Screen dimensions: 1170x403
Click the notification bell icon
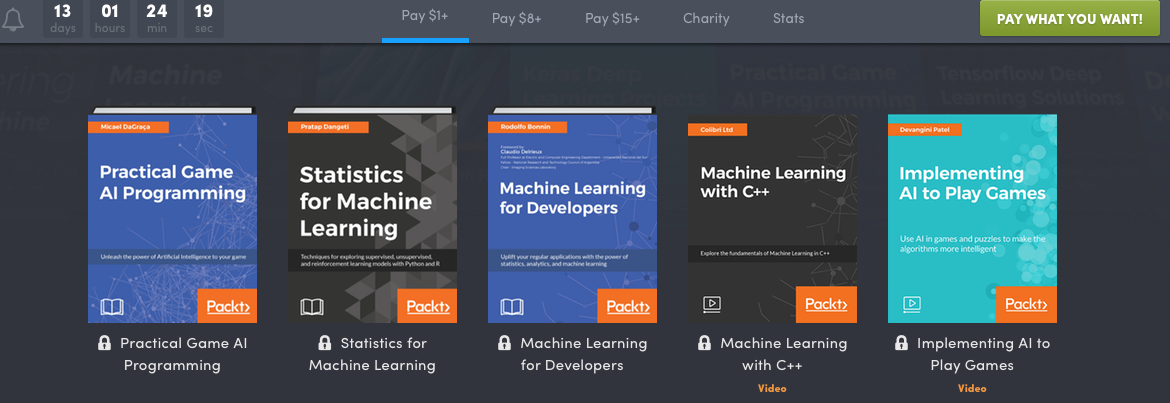pos(13,19)
